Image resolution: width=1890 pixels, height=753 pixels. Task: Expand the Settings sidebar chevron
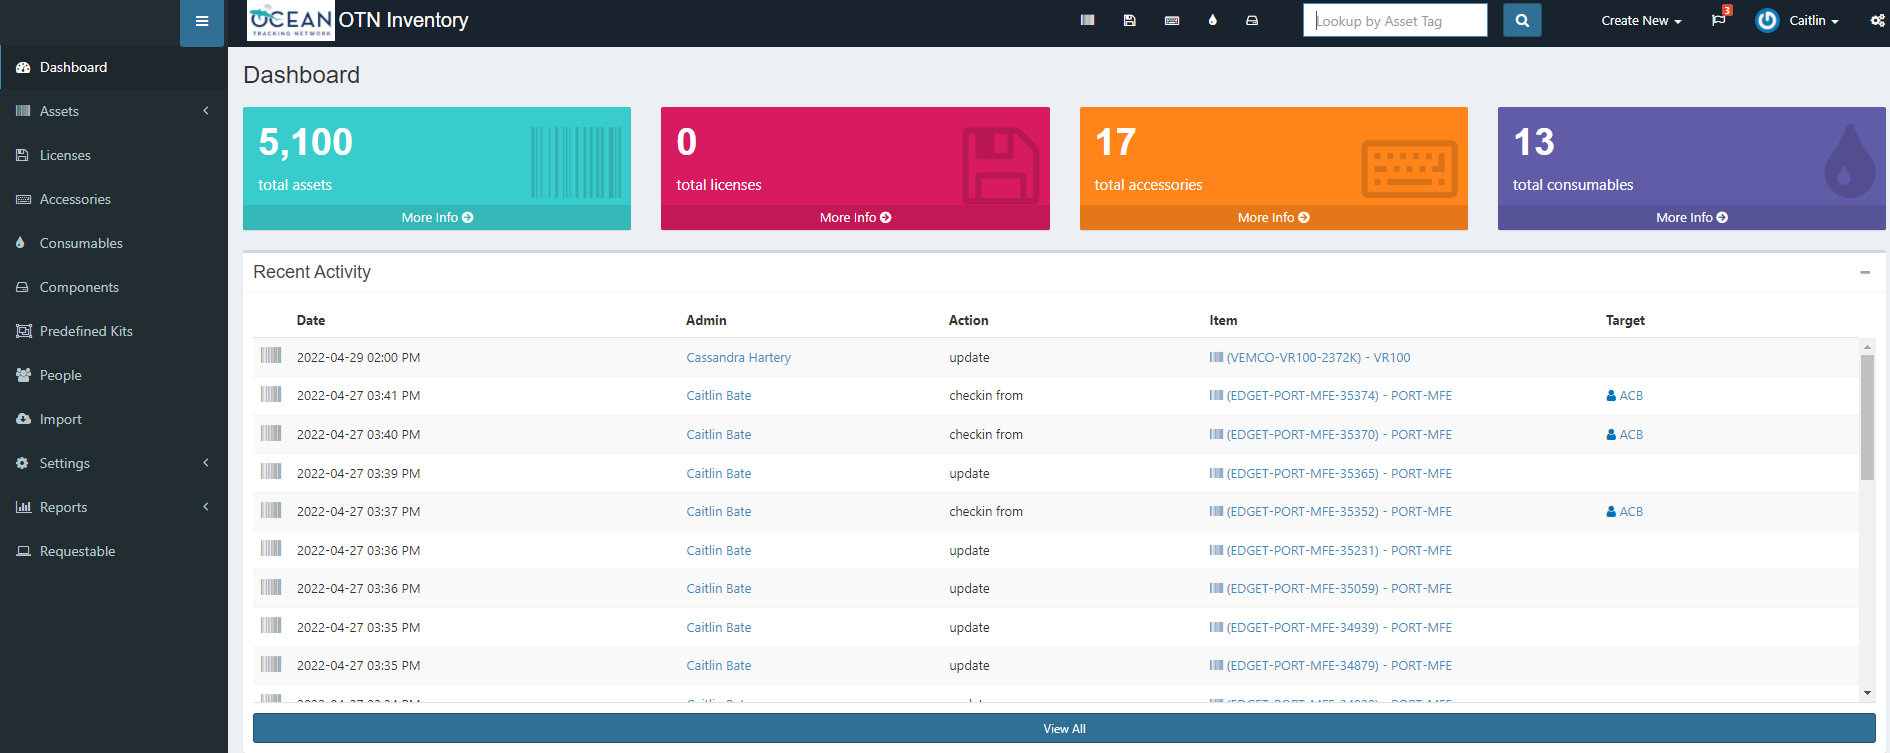(x=206, y=463)
